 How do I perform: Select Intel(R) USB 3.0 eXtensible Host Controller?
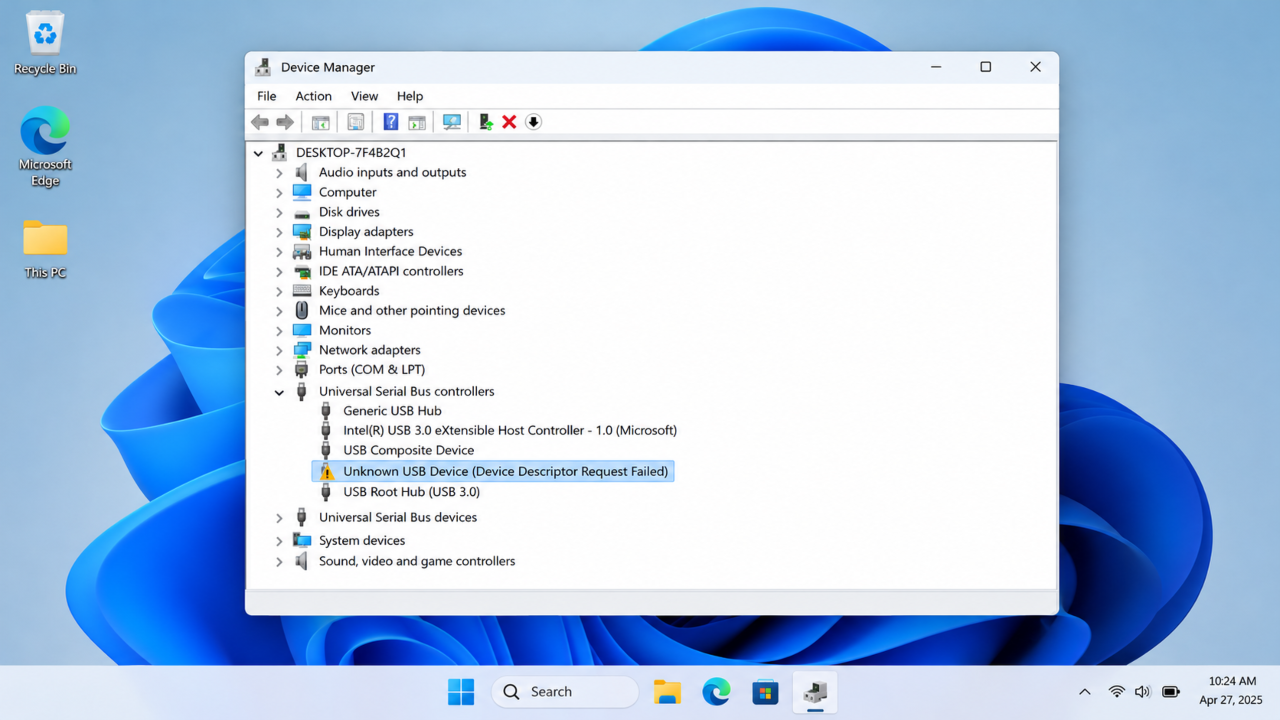[510, 430]
